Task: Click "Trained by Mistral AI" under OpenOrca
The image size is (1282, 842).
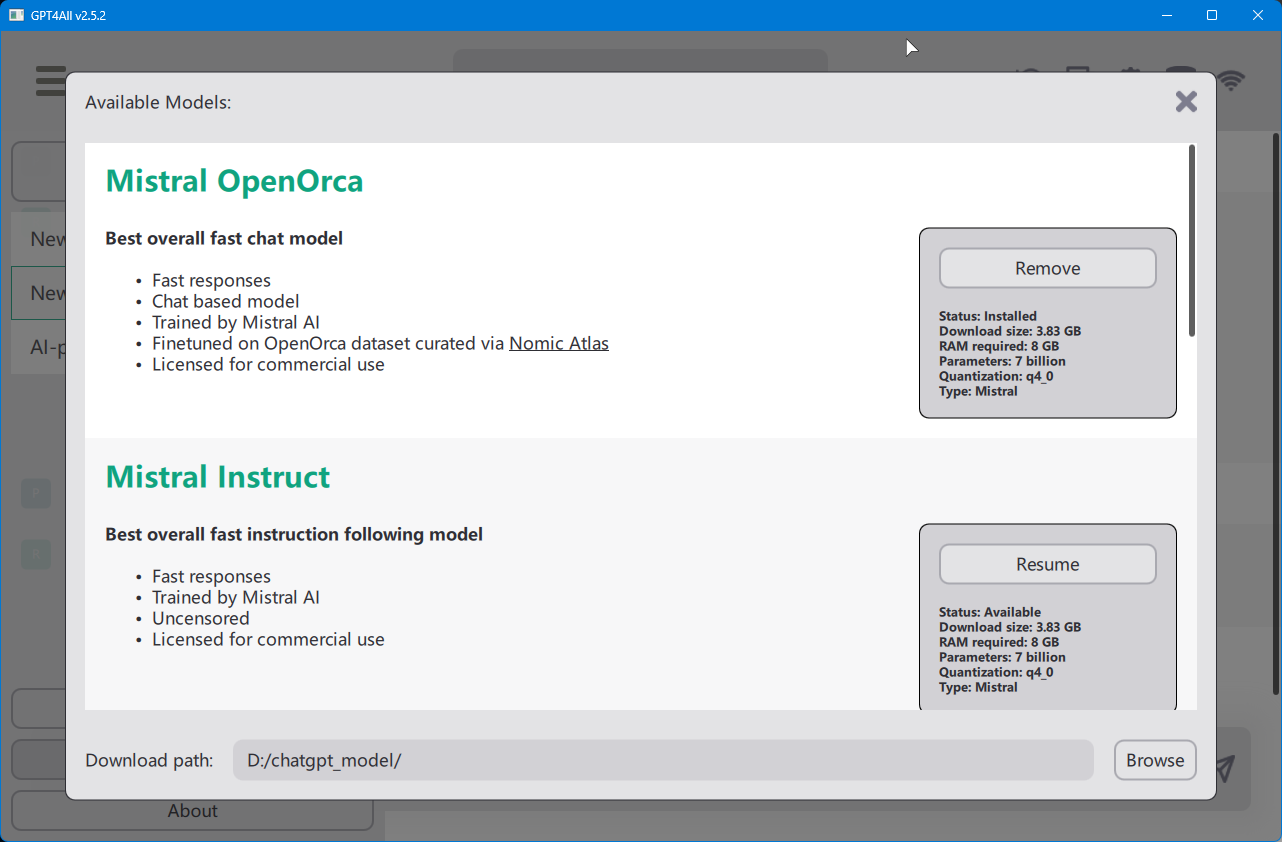Action: coord(236,322)
